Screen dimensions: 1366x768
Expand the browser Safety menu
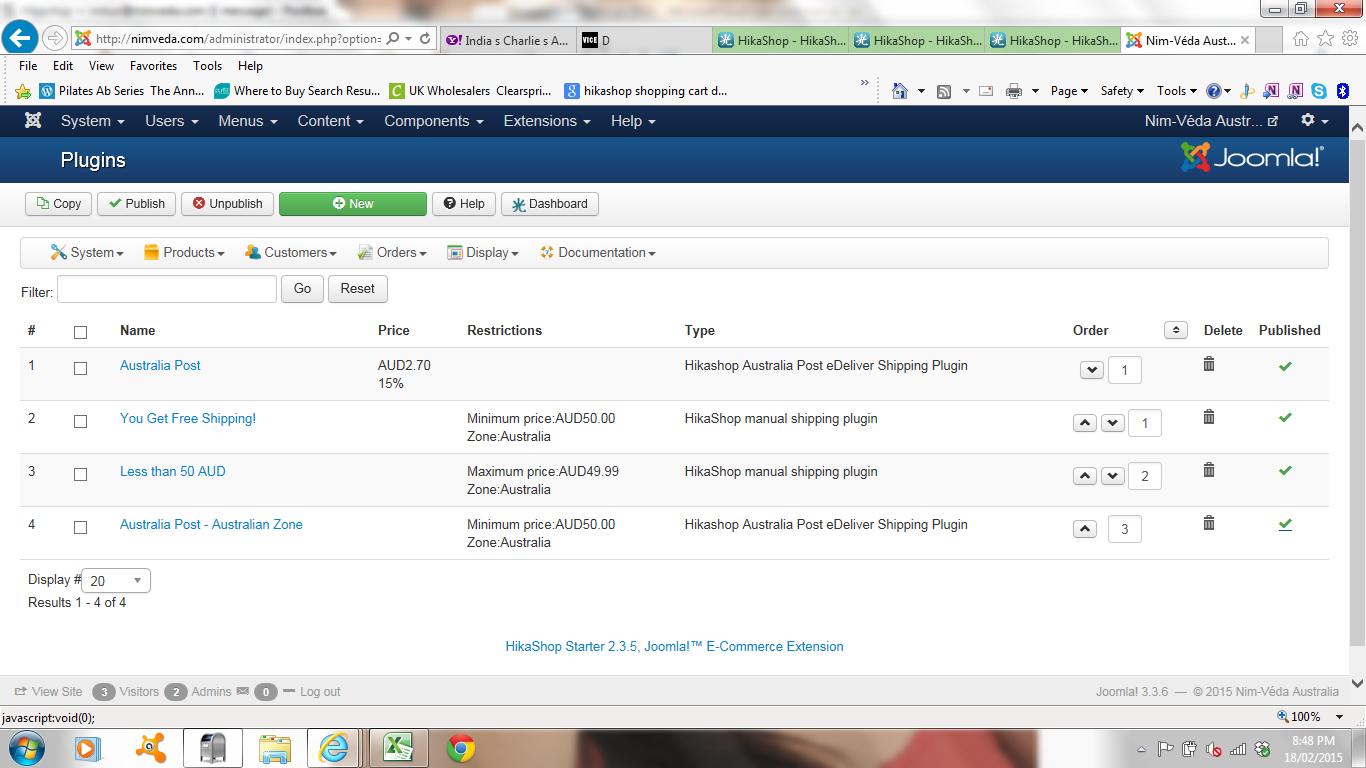click(x=1122, y=91)
